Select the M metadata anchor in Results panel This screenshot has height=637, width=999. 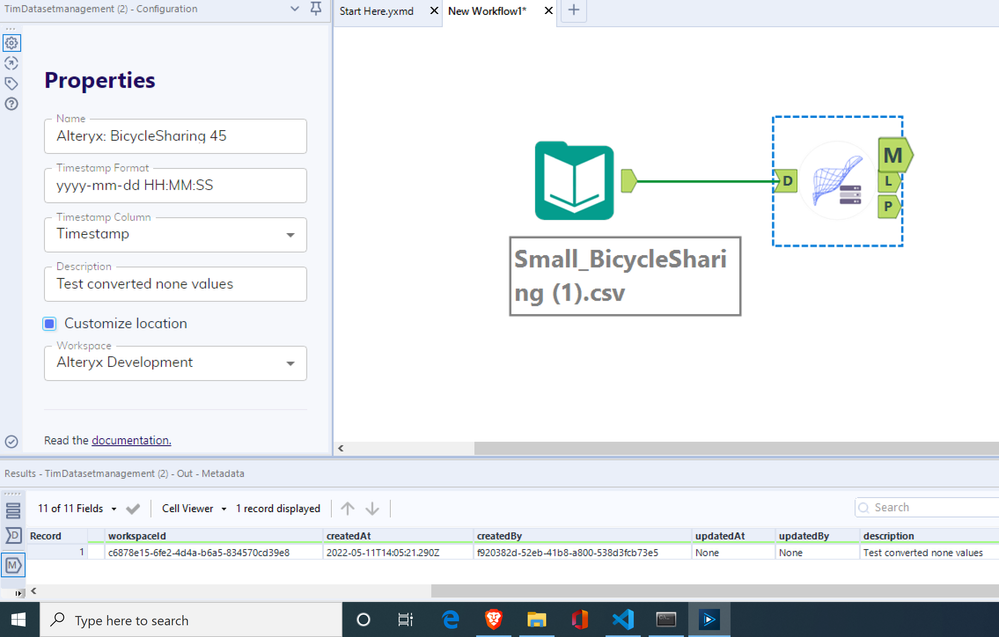click(x=12, y=566)
